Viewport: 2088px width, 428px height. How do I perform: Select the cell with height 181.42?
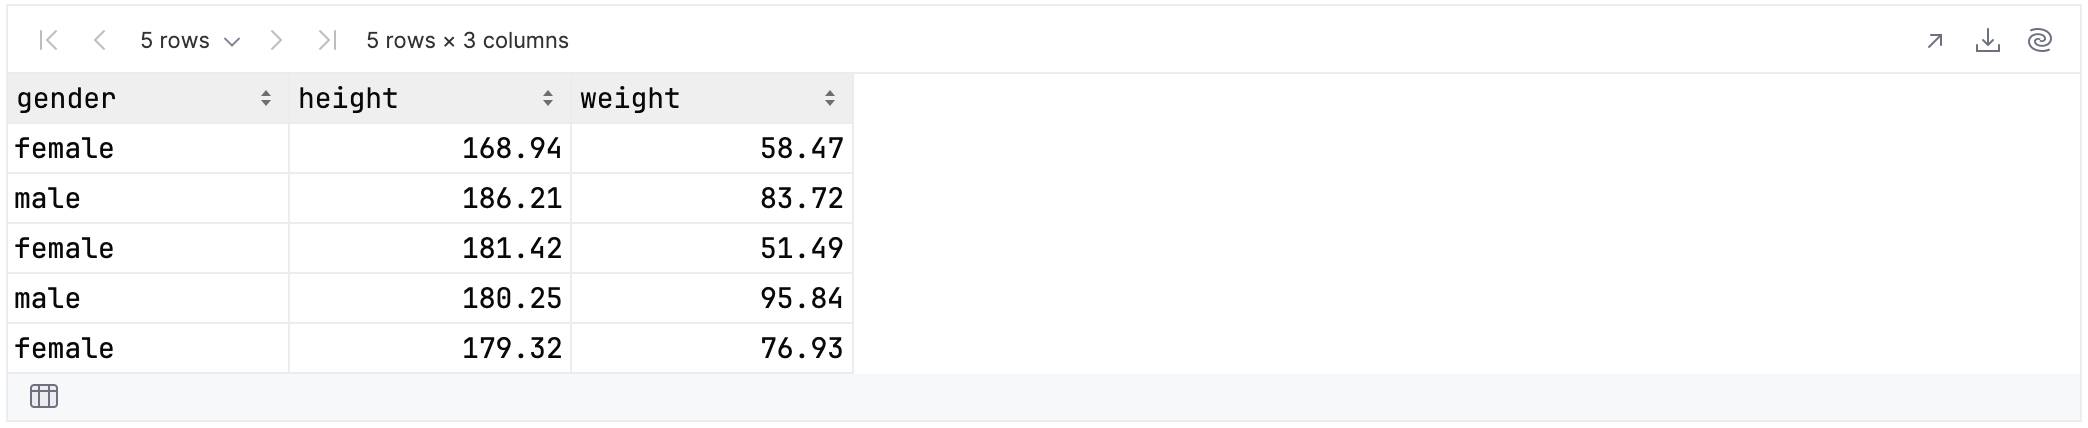[430, 248]
